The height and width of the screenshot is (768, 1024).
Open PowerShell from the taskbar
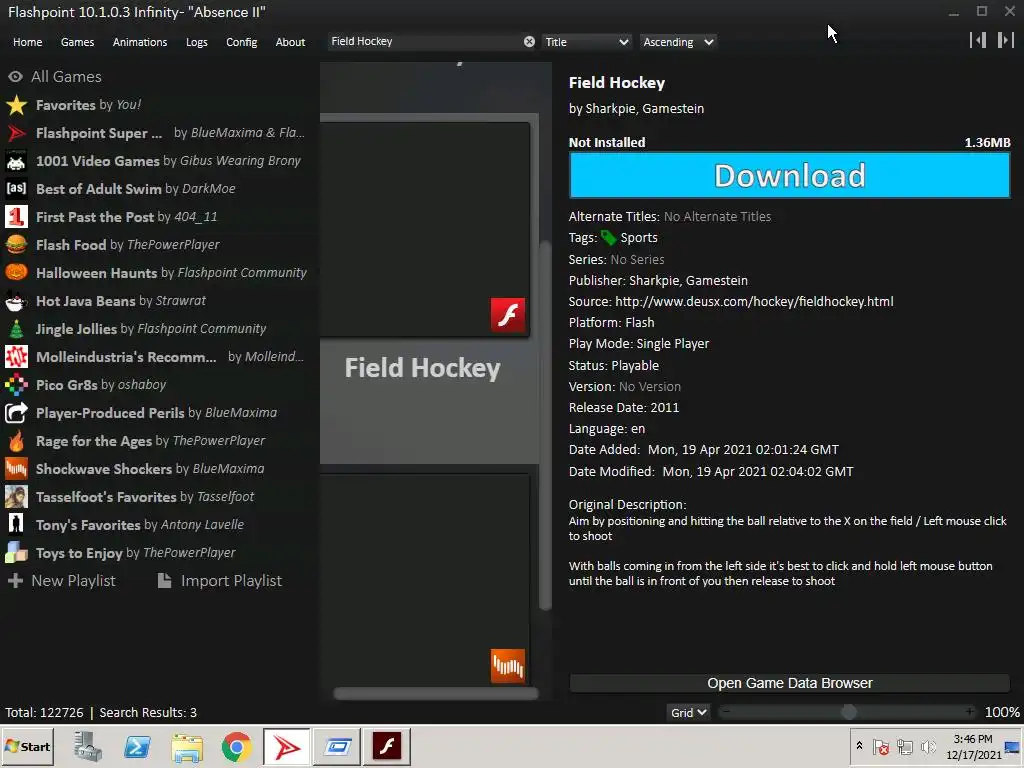tap(137, 746)
